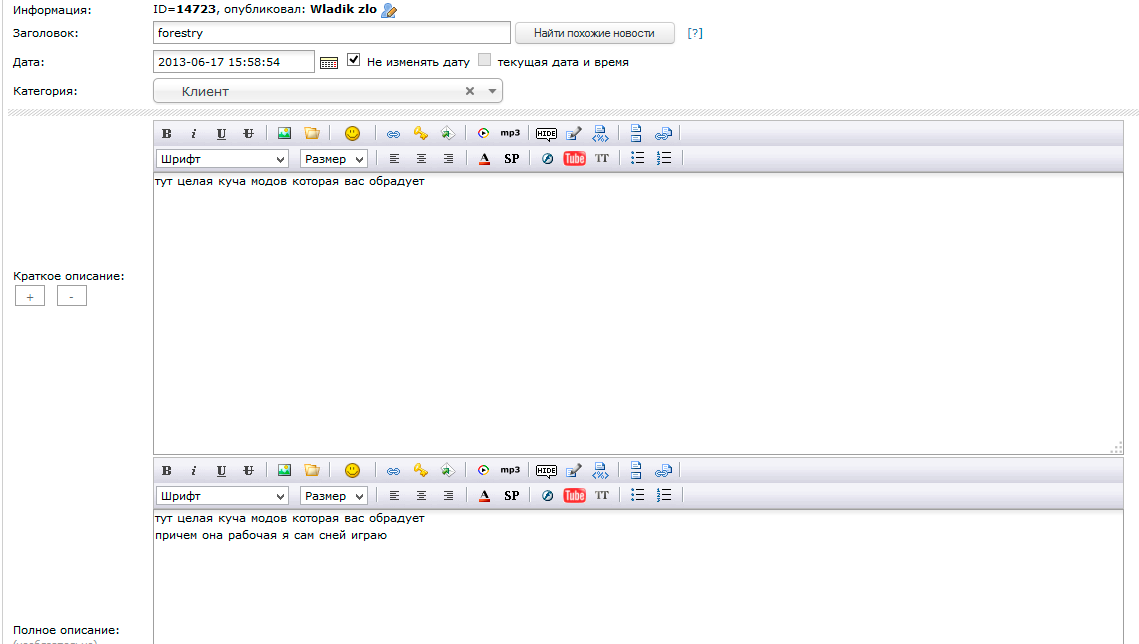Image resolution: width=1139 pixels, height=644 pixels.
Task: Center-align text in short description toolbar
Action: (x=421, y=158)
